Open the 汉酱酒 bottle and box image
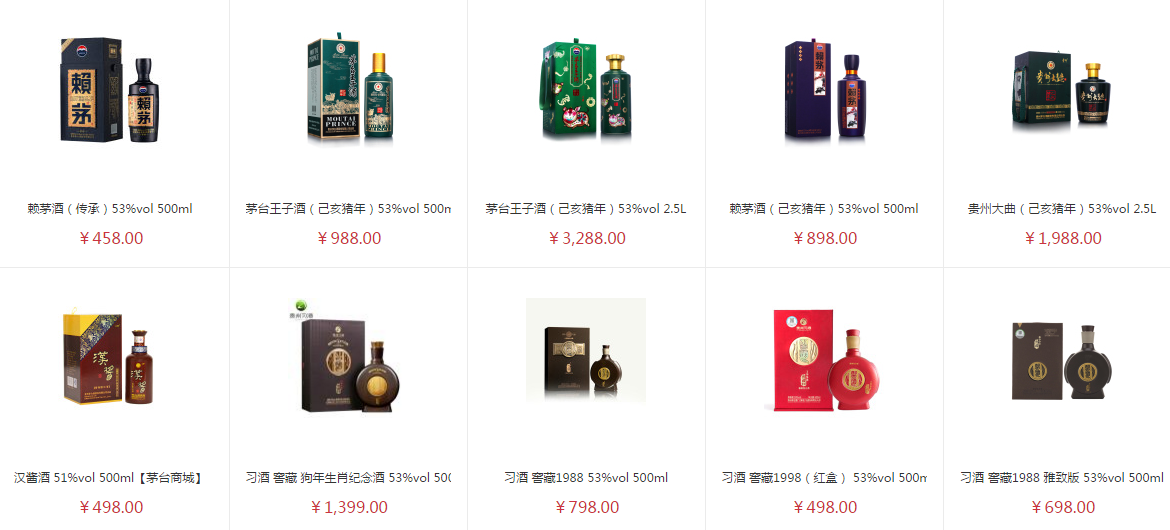 click(110, 358)
